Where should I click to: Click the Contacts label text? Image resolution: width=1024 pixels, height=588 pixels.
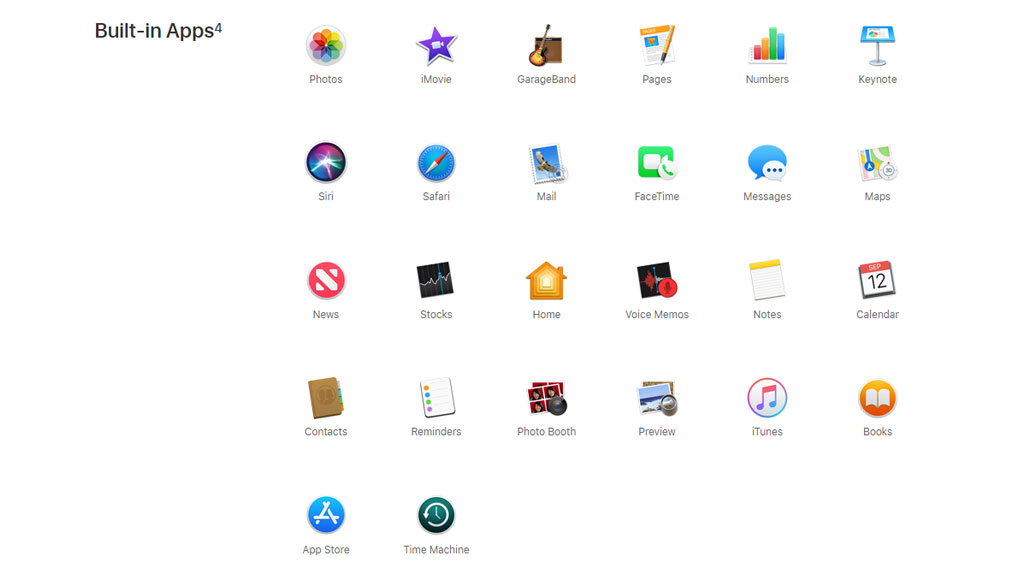pos(326,431)
